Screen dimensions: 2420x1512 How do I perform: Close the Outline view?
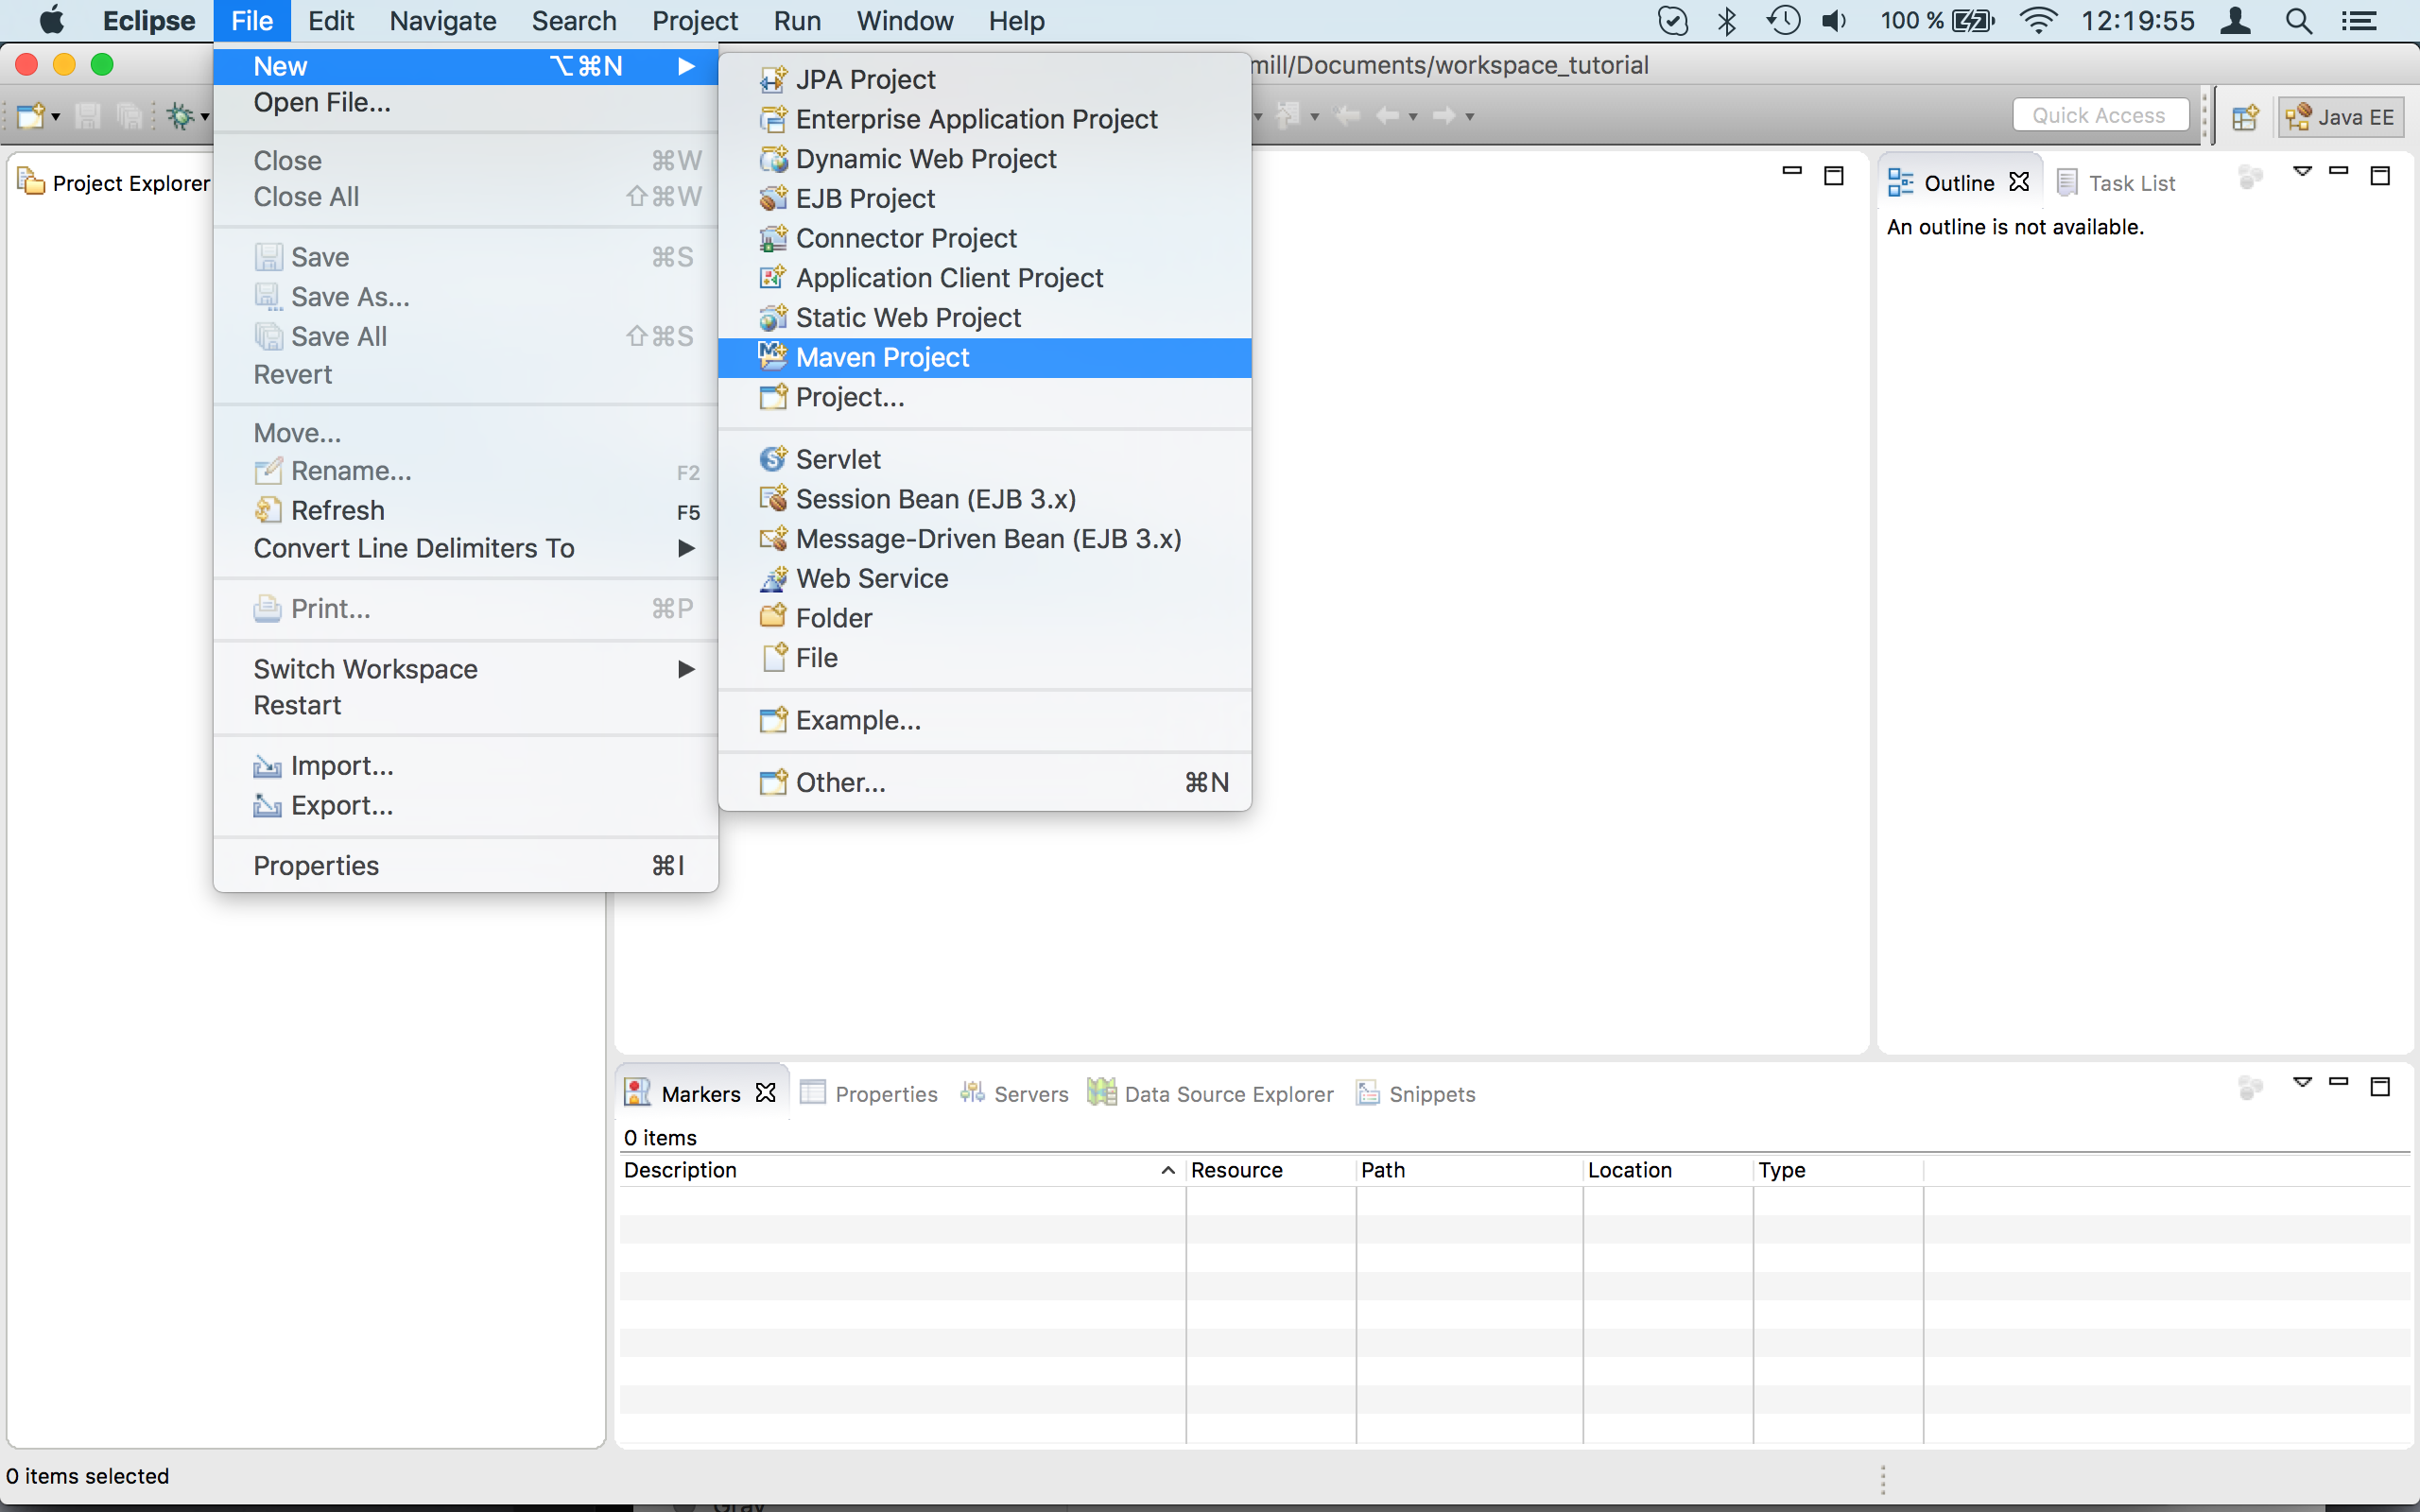(2019, 182)
